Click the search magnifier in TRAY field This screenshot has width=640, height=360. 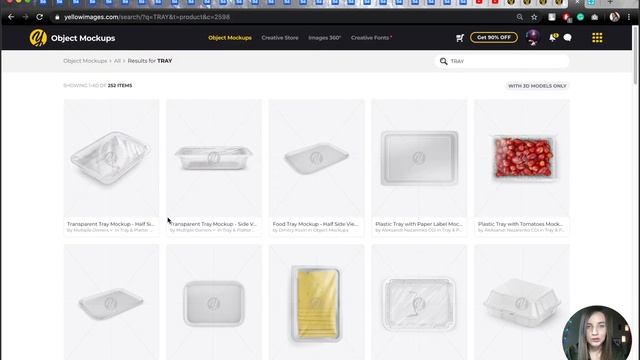(443, 61)
